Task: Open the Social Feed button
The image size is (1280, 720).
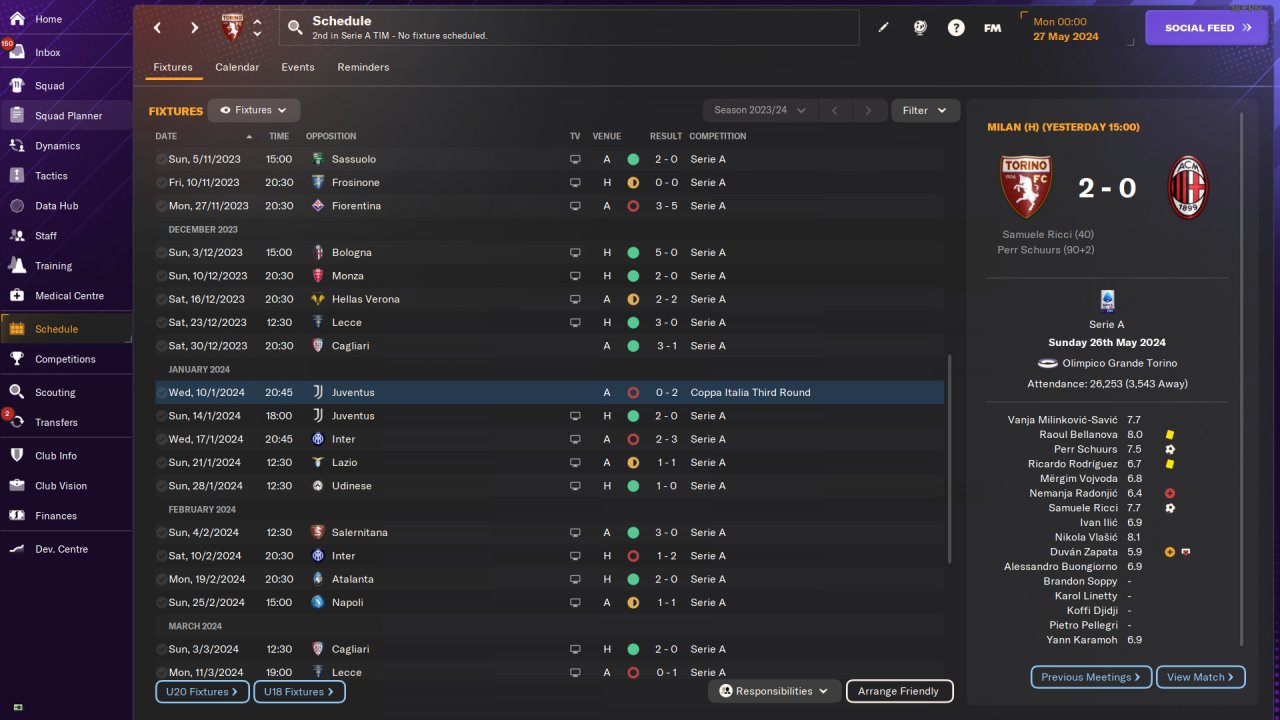Action: click(x=1207, y=28)
